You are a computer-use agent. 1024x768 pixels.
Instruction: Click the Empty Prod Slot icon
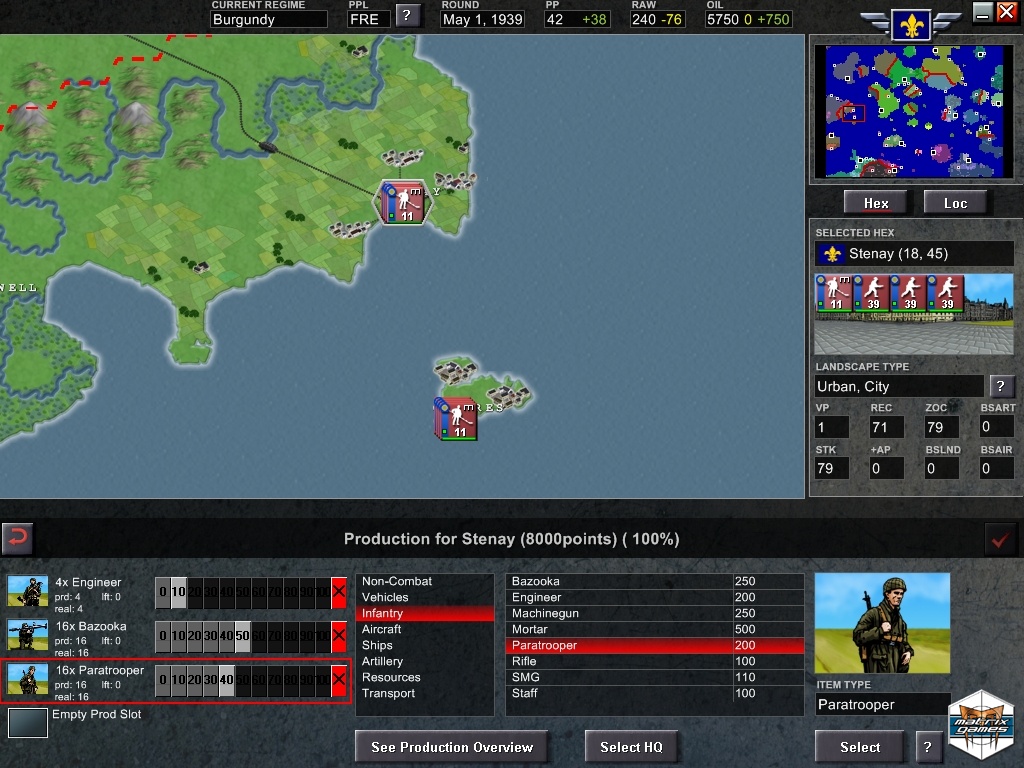[x=27, y=723]
